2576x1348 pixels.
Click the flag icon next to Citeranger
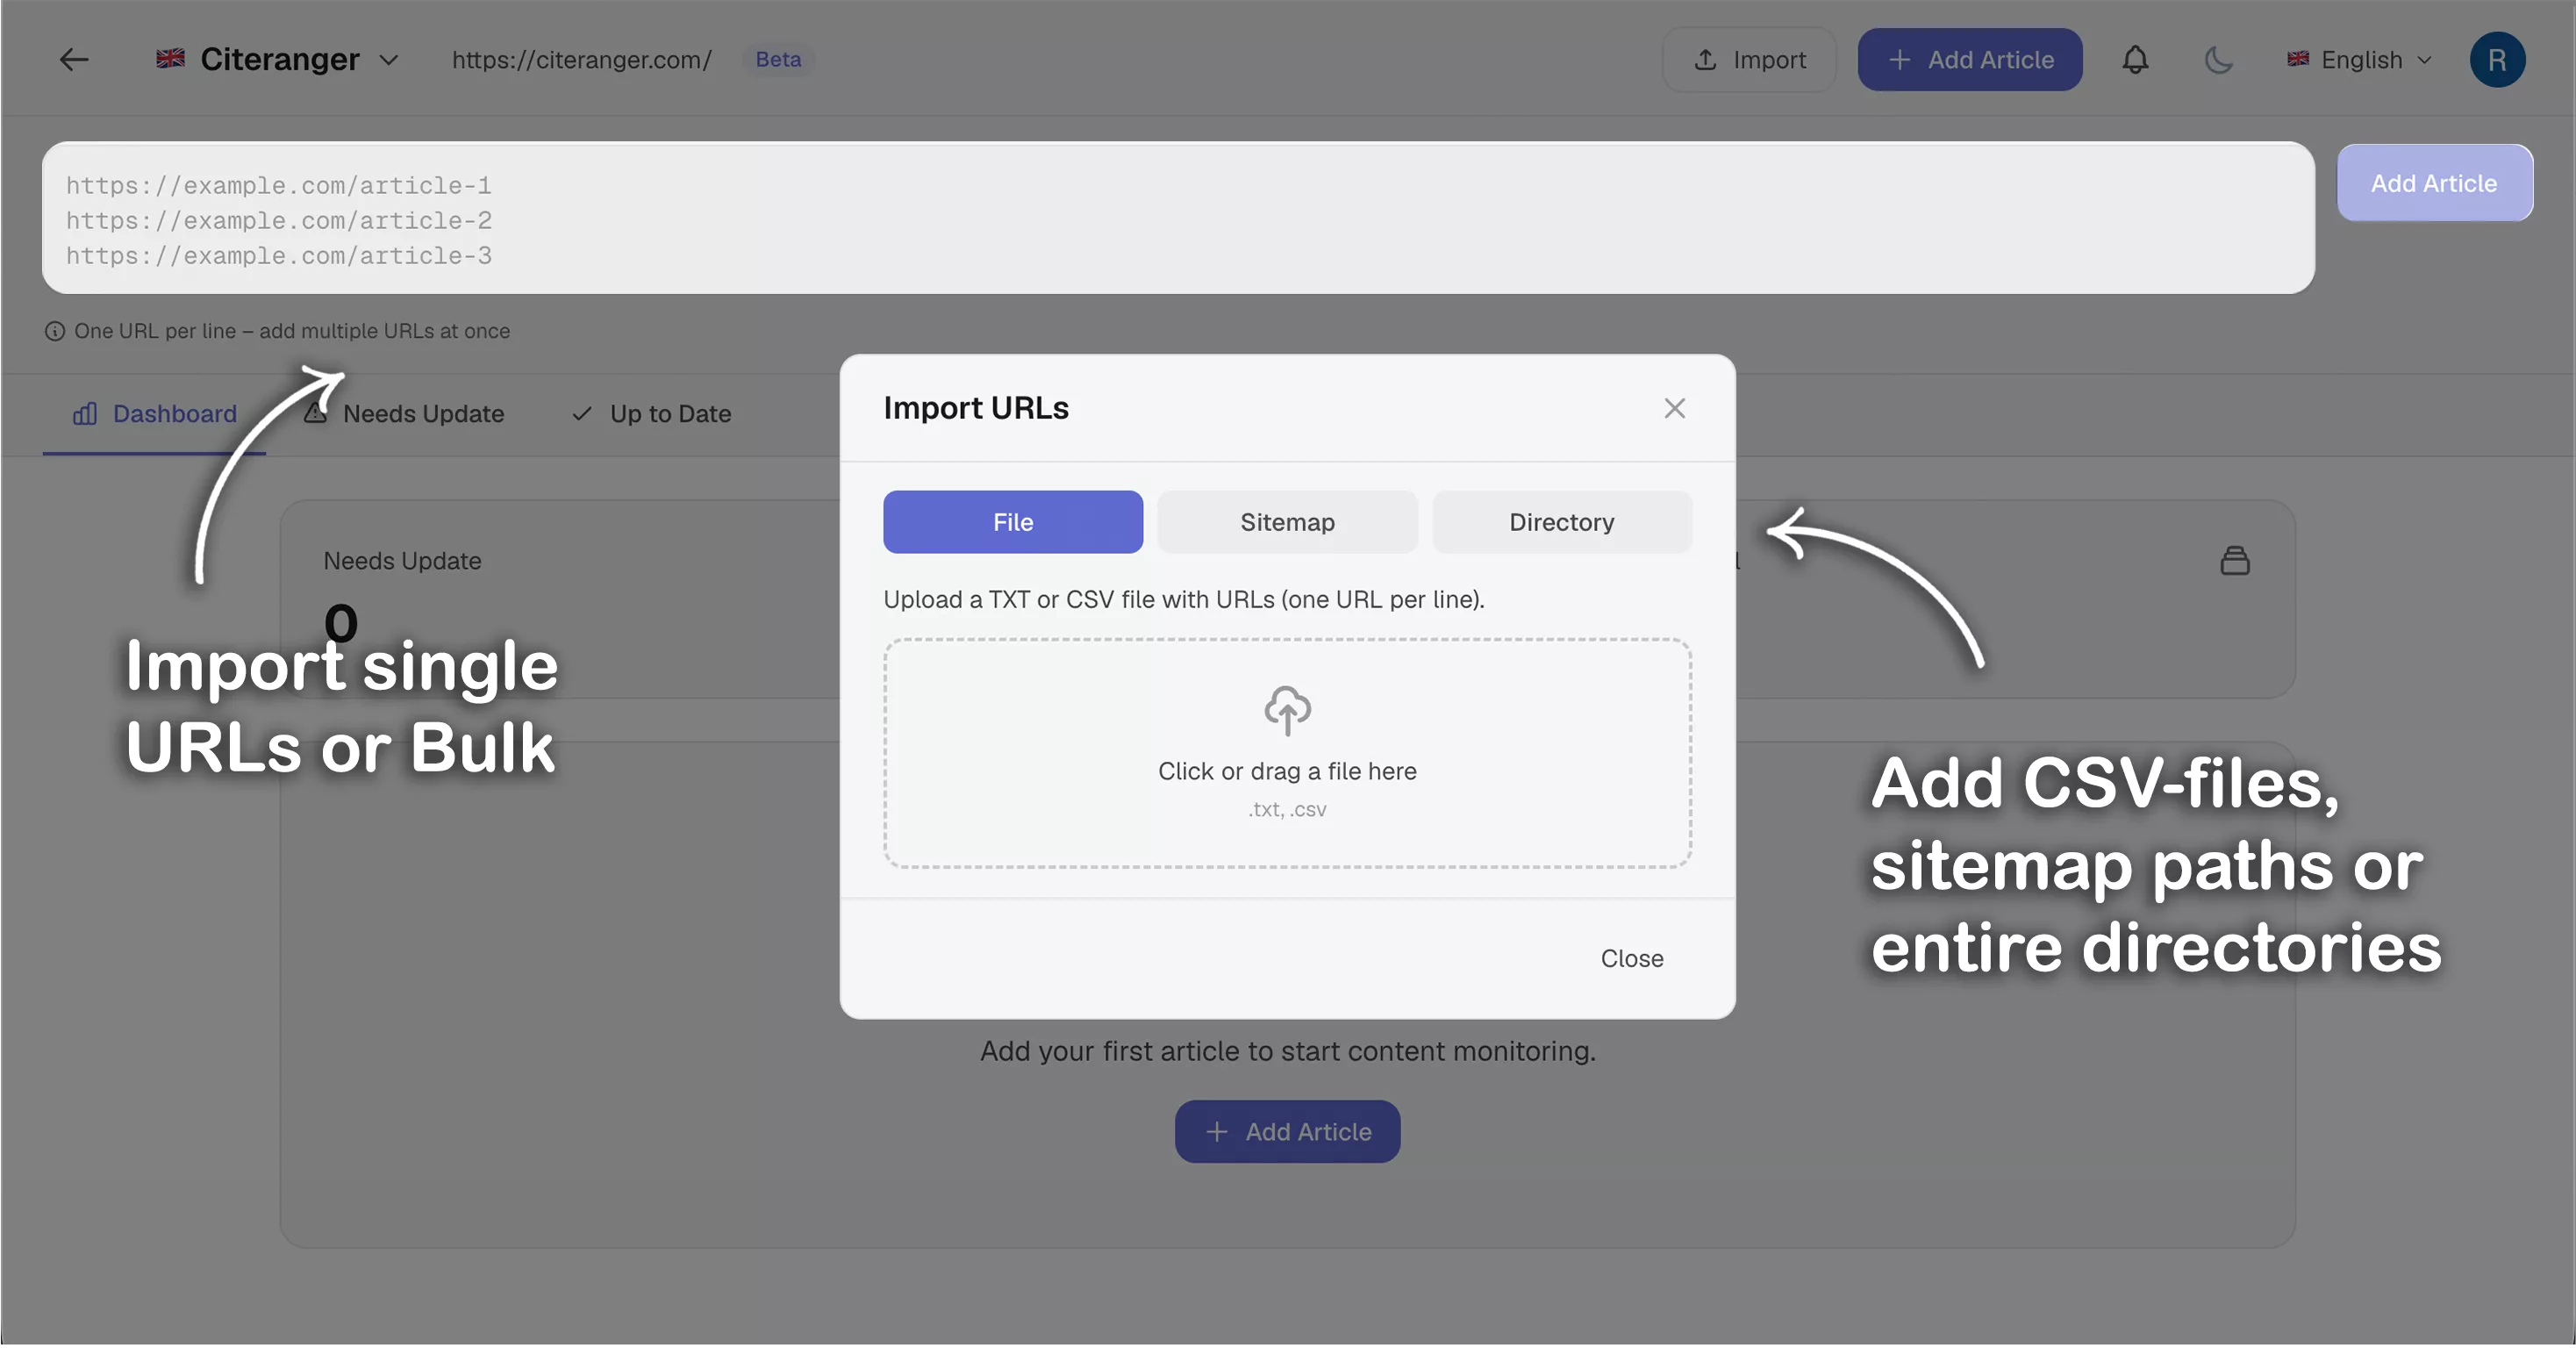(x=170, y=58)
